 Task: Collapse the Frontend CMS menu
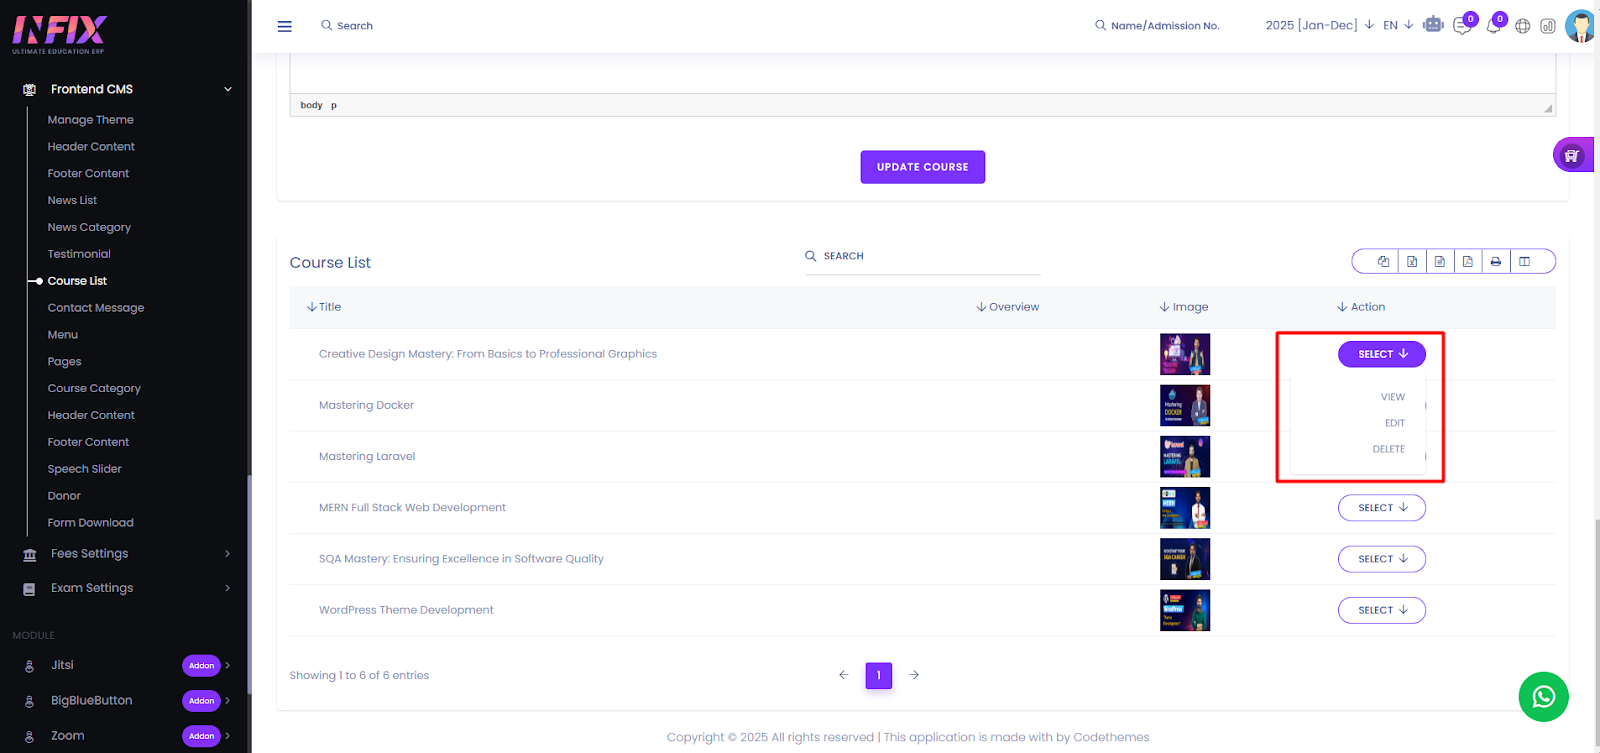pos(228,89)
